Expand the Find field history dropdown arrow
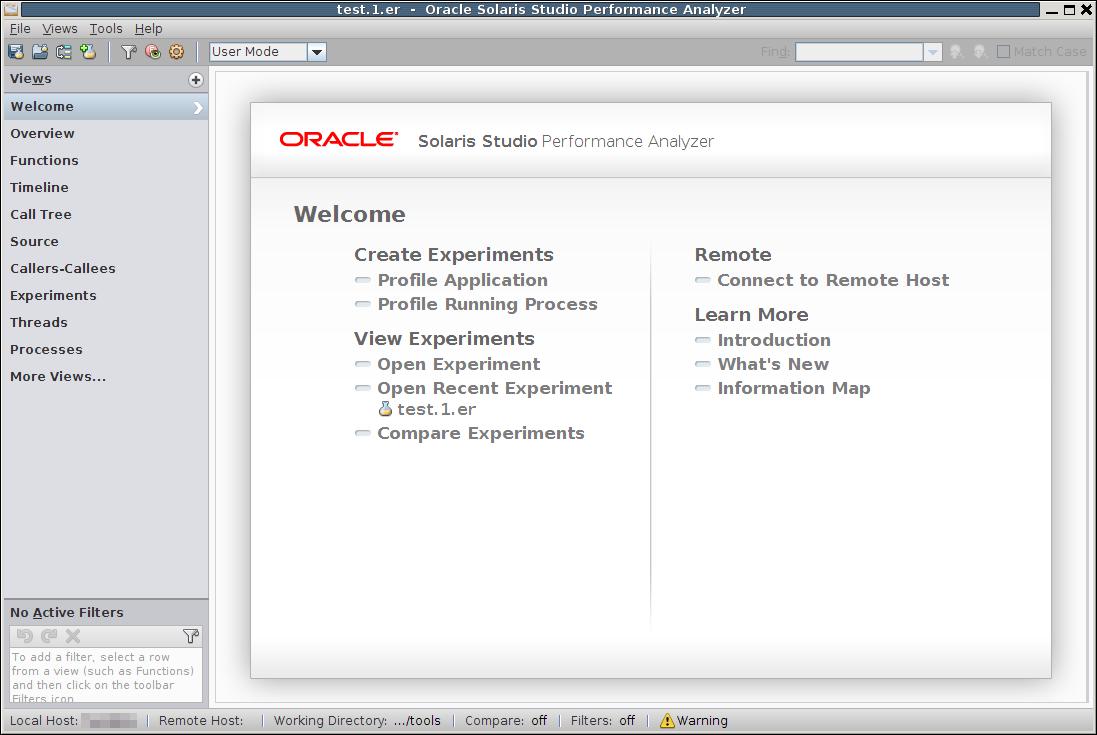Image resolution: width=1097 pixels, height=735 pixels. click(x=933, y=52)
